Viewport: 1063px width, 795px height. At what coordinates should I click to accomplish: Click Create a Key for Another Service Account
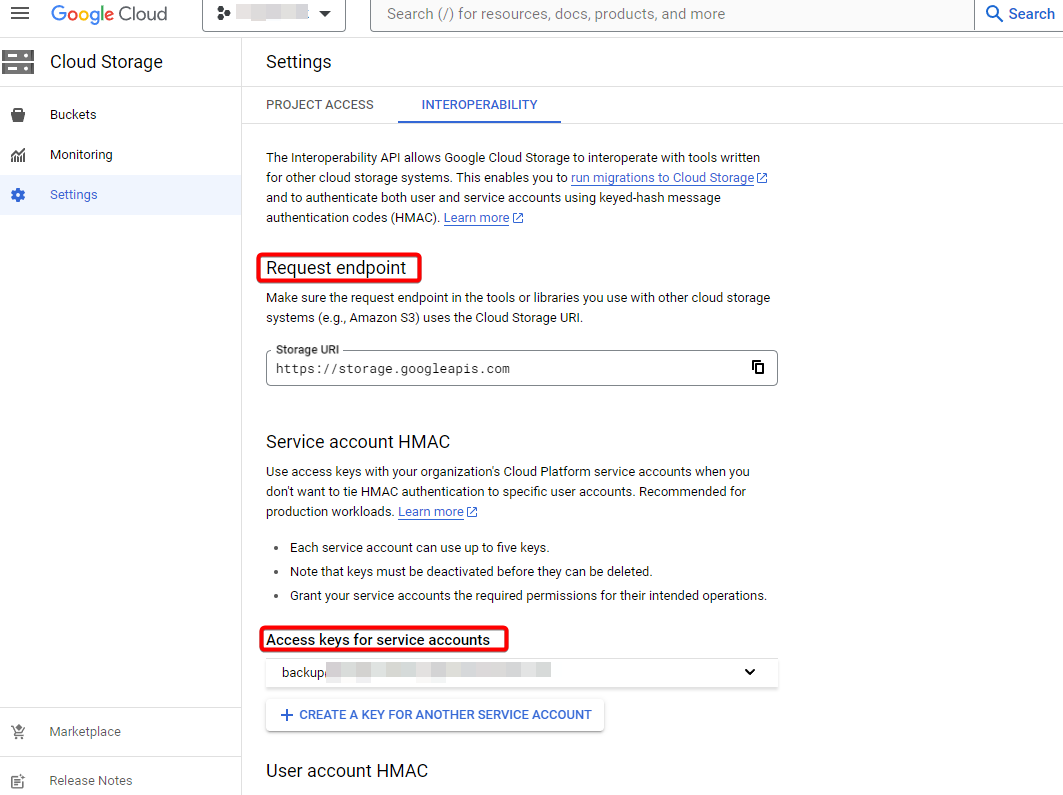tap(434, 714)
